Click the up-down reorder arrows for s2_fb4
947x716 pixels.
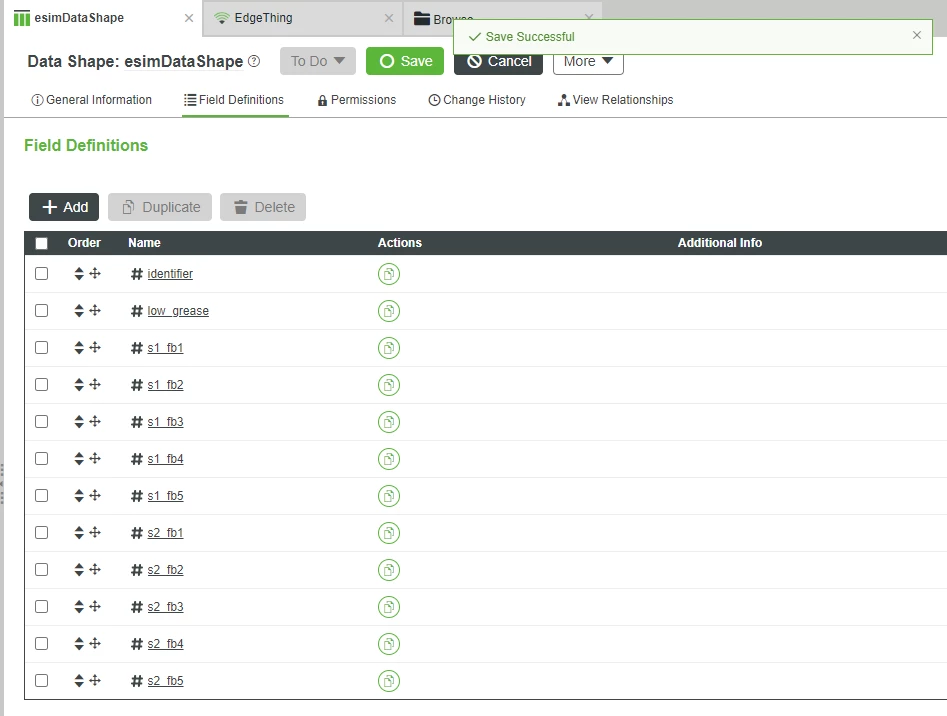click(x=79, y=644)
